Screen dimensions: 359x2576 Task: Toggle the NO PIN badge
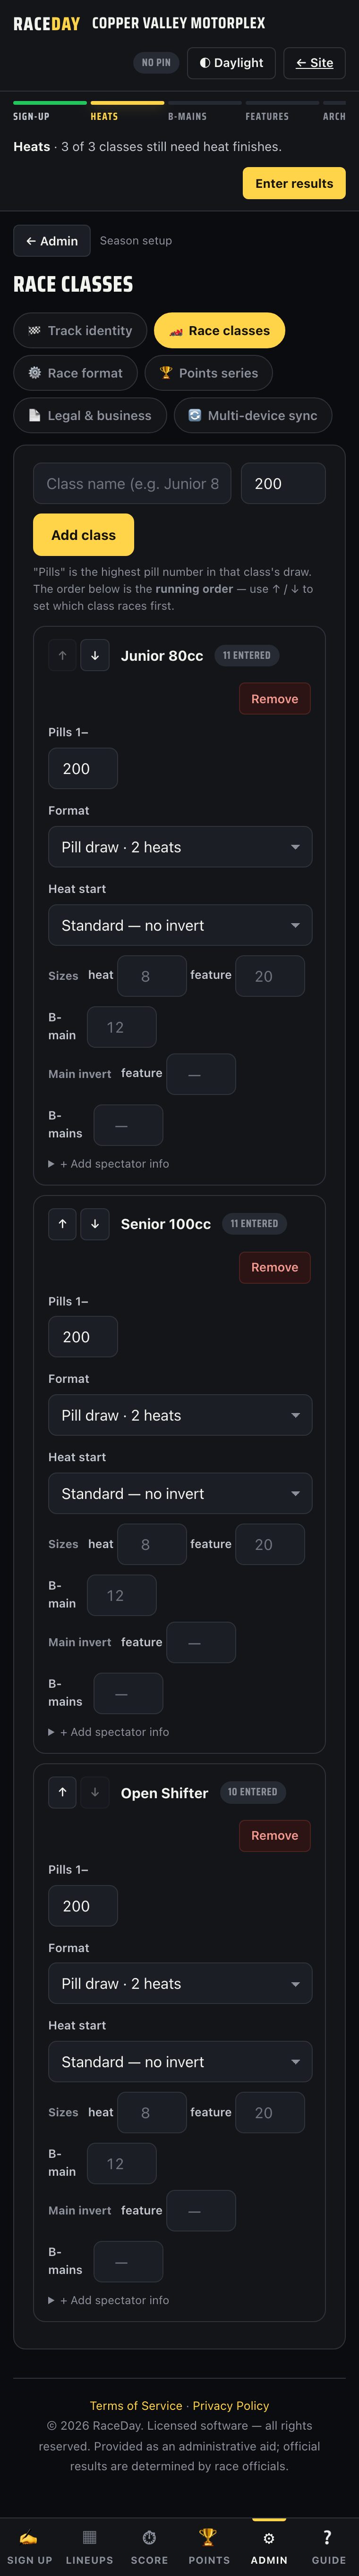(x=156, y=62)
